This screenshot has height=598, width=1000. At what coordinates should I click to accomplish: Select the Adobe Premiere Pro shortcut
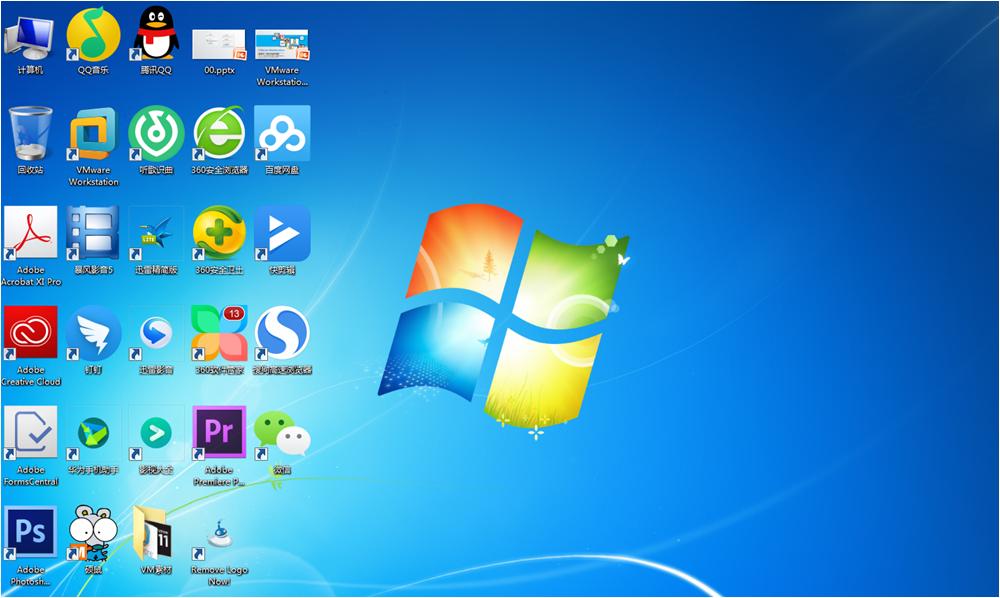click(x=219, y=433)
